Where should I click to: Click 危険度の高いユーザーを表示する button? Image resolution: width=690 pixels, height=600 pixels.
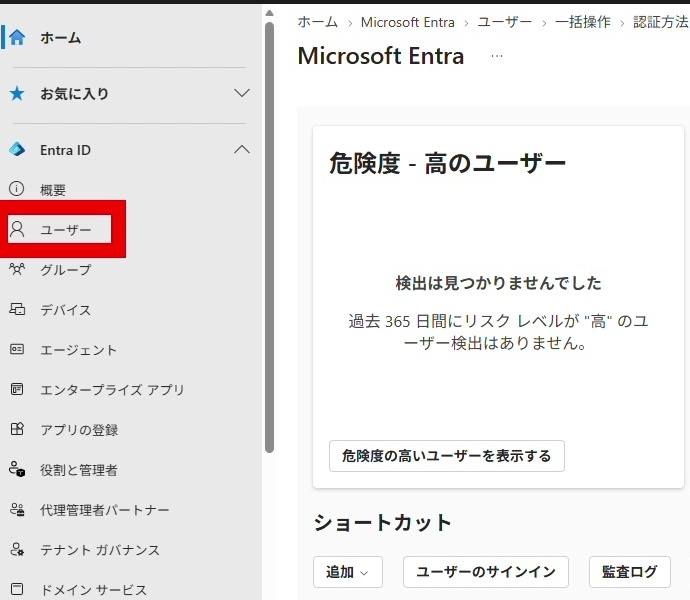(447, 456)
